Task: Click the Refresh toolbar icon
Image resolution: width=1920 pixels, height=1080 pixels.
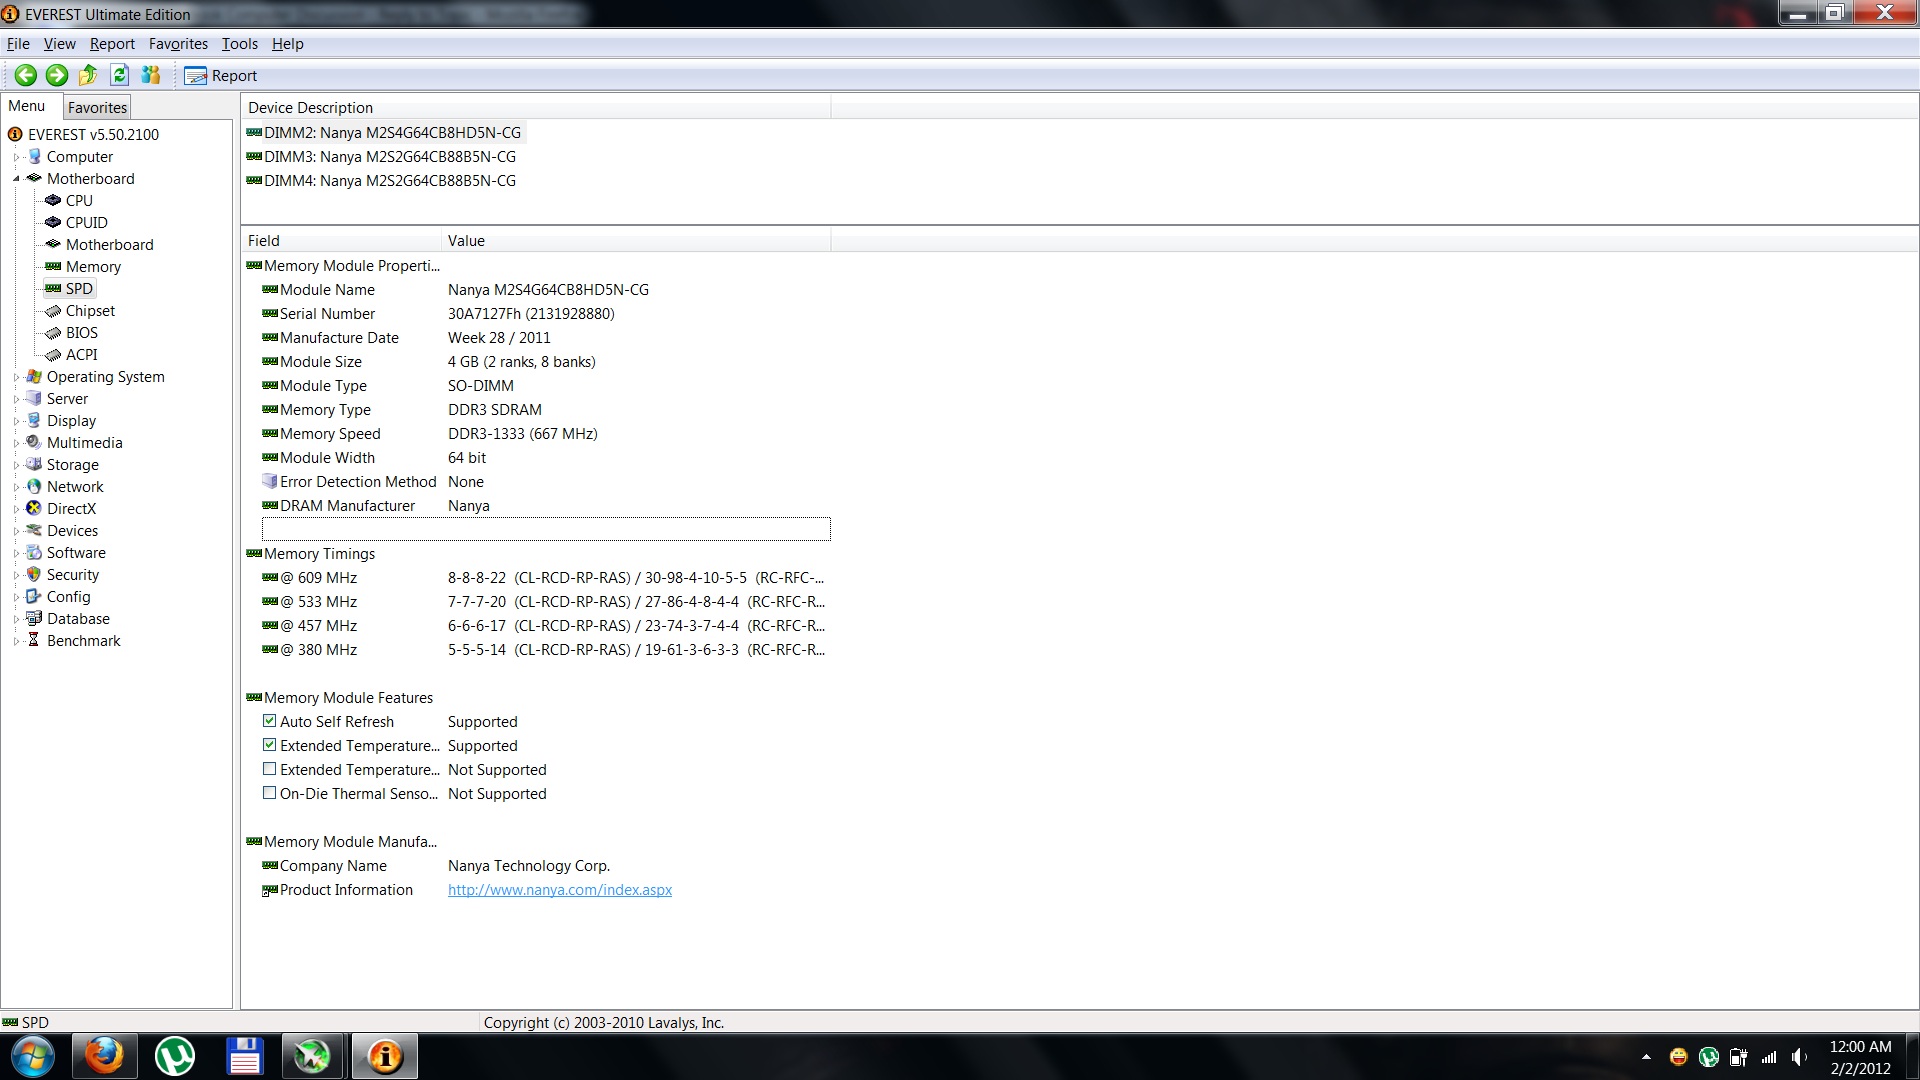Action: coord(119,75)
